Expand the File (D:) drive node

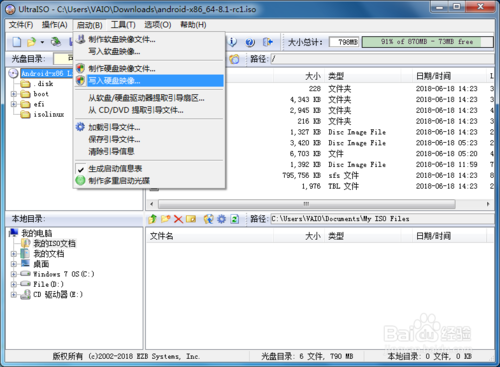click(14, 284)
